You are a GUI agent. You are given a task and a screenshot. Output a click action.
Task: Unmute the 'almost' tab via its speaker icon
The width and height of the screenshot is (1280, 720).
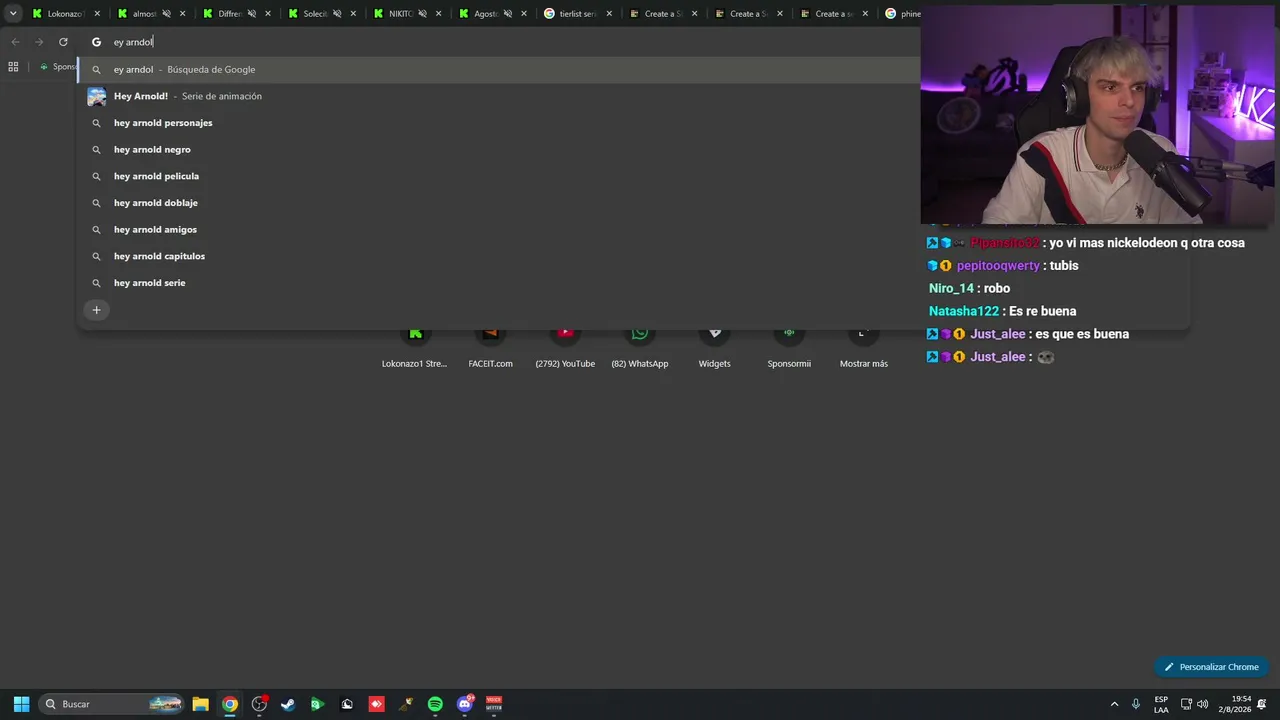(166, 14)
